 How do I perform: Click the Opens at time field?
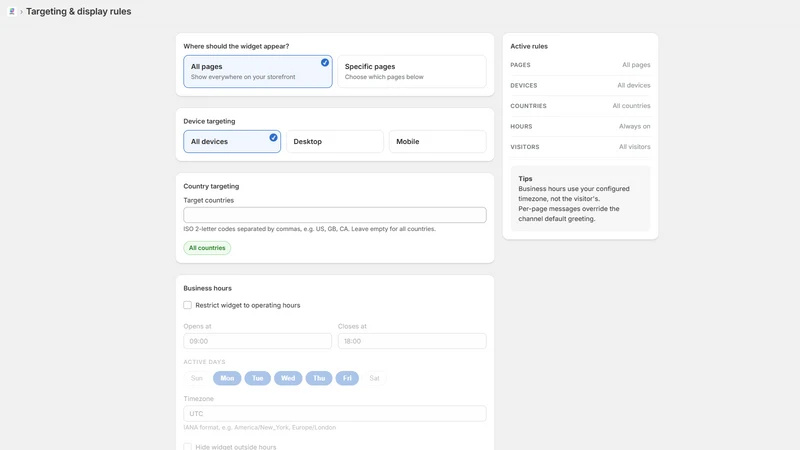click(258, 341)
